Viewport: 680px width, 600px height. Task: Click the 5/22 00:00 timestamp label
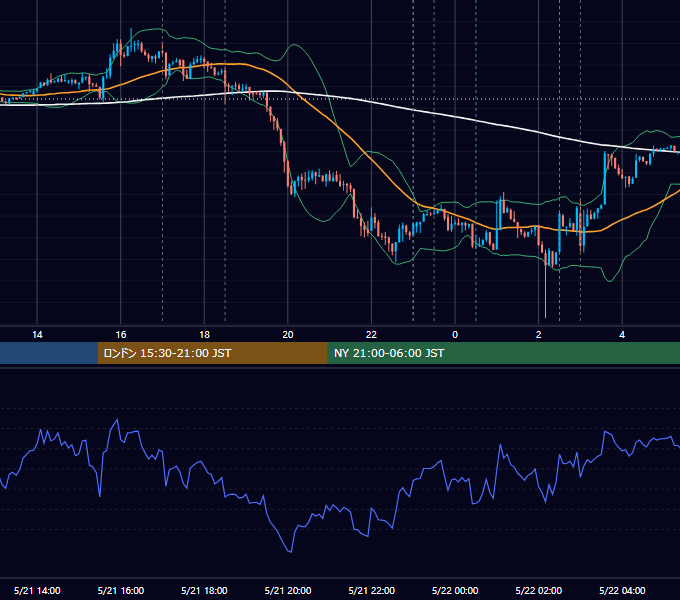click(455, 590)
